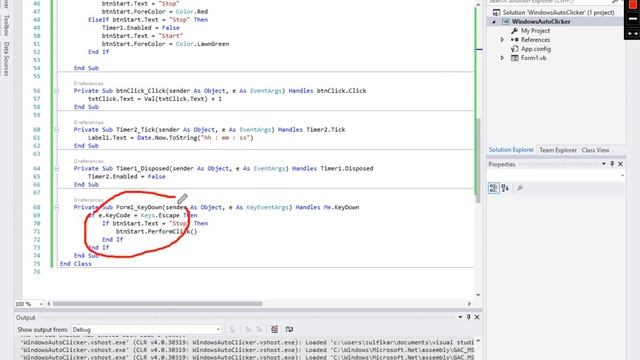Click the Output panel title
640x360 pixels.
point(25,317)
